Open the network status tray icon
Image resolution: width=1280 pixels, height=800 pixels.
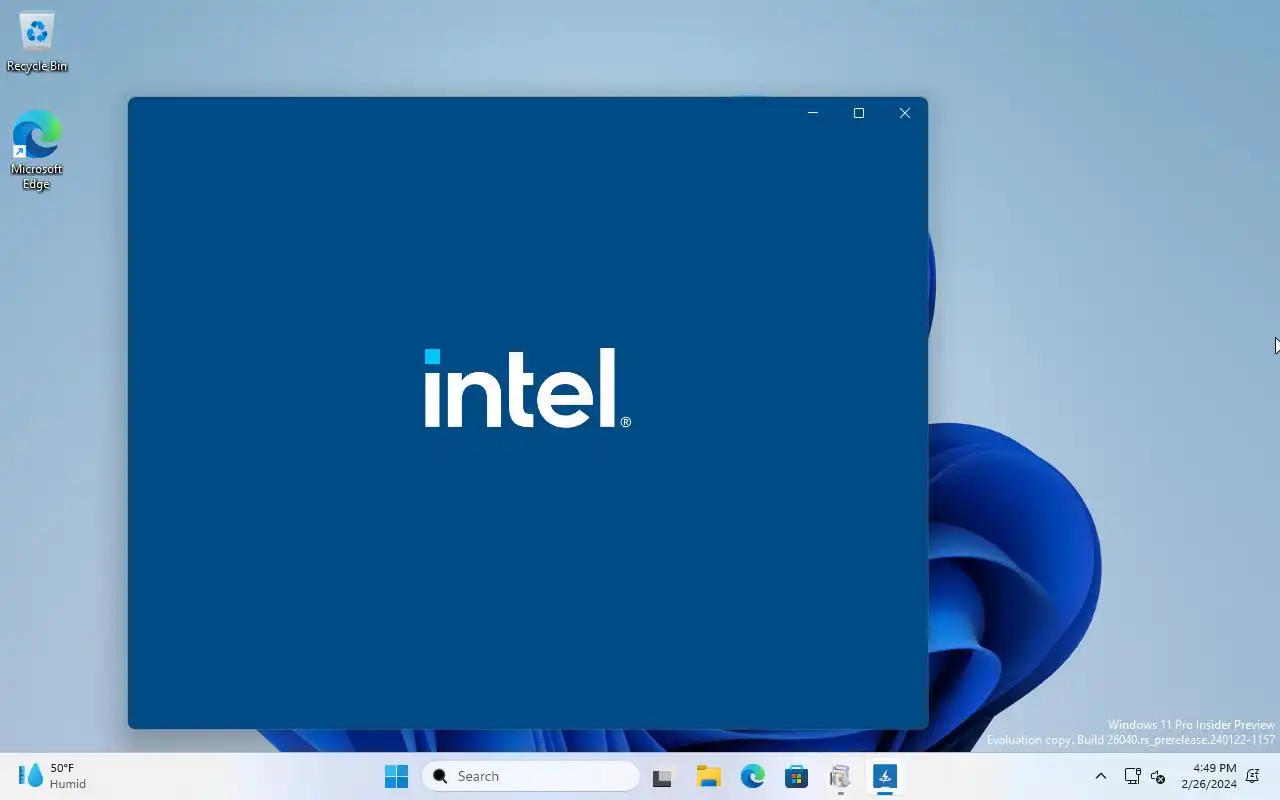pyautogui.click(x=1132, y=776)
